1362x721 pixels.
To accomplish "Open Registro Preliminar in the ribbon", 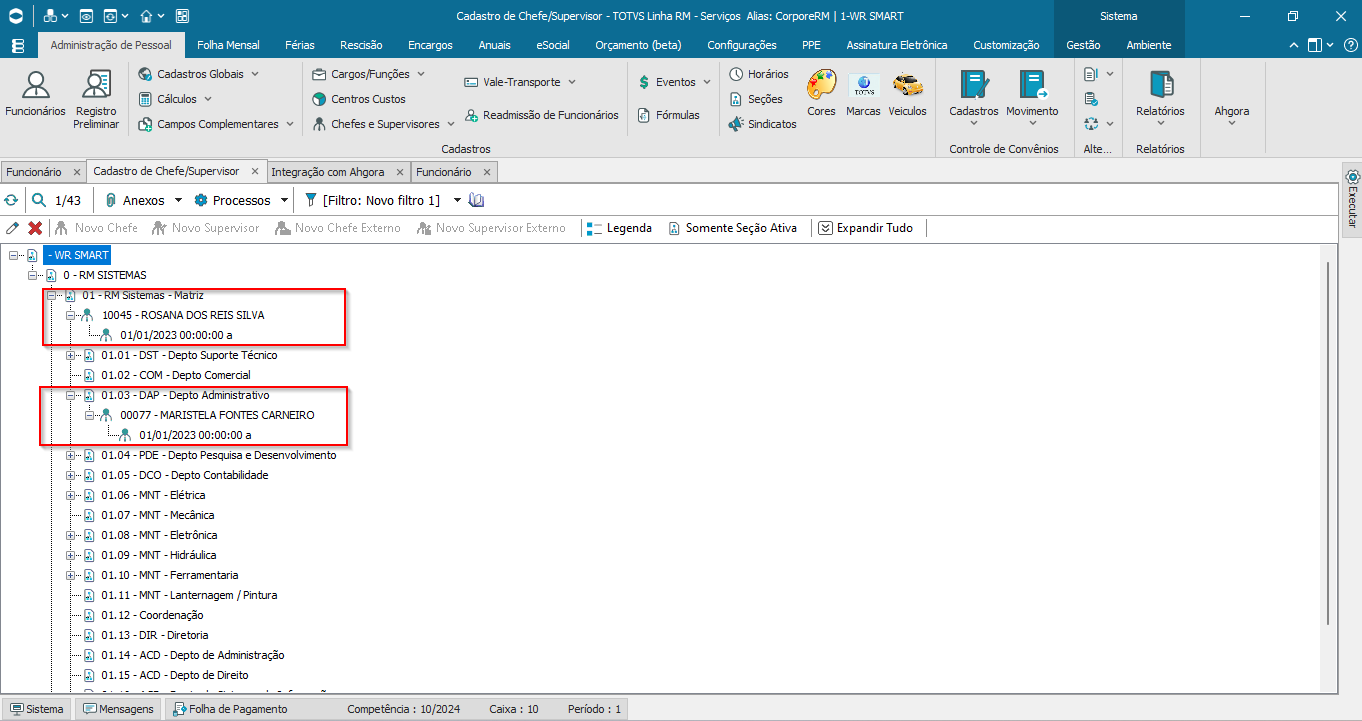I will click(x=96, y=99).
